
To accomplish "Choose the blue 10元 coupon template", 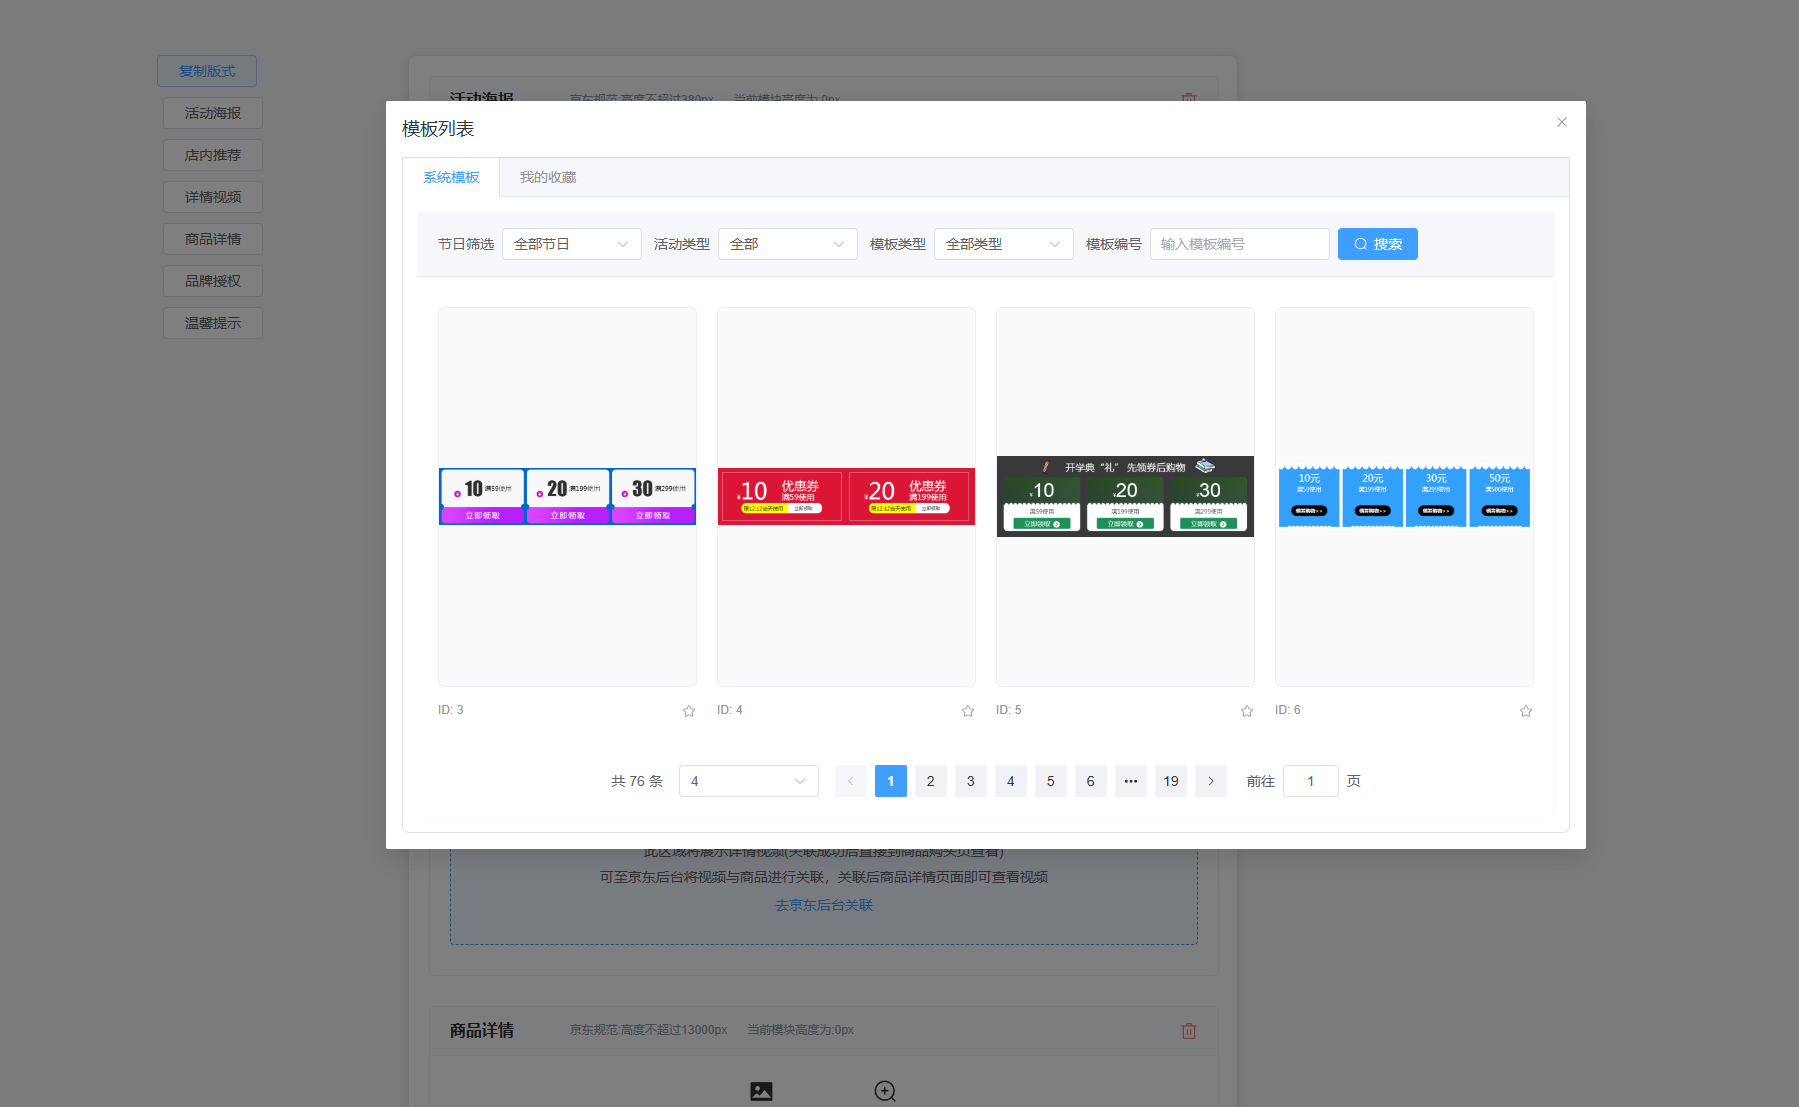I will point(1404,496).
